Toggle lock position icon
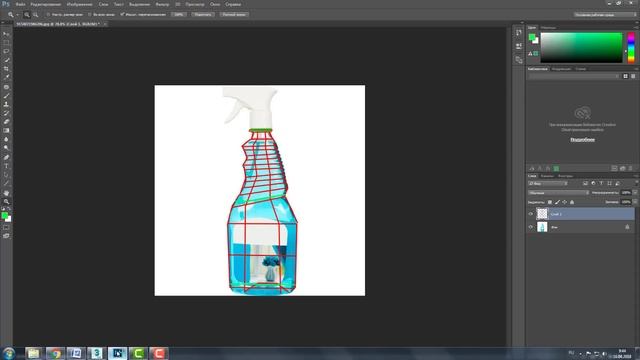 564,202
